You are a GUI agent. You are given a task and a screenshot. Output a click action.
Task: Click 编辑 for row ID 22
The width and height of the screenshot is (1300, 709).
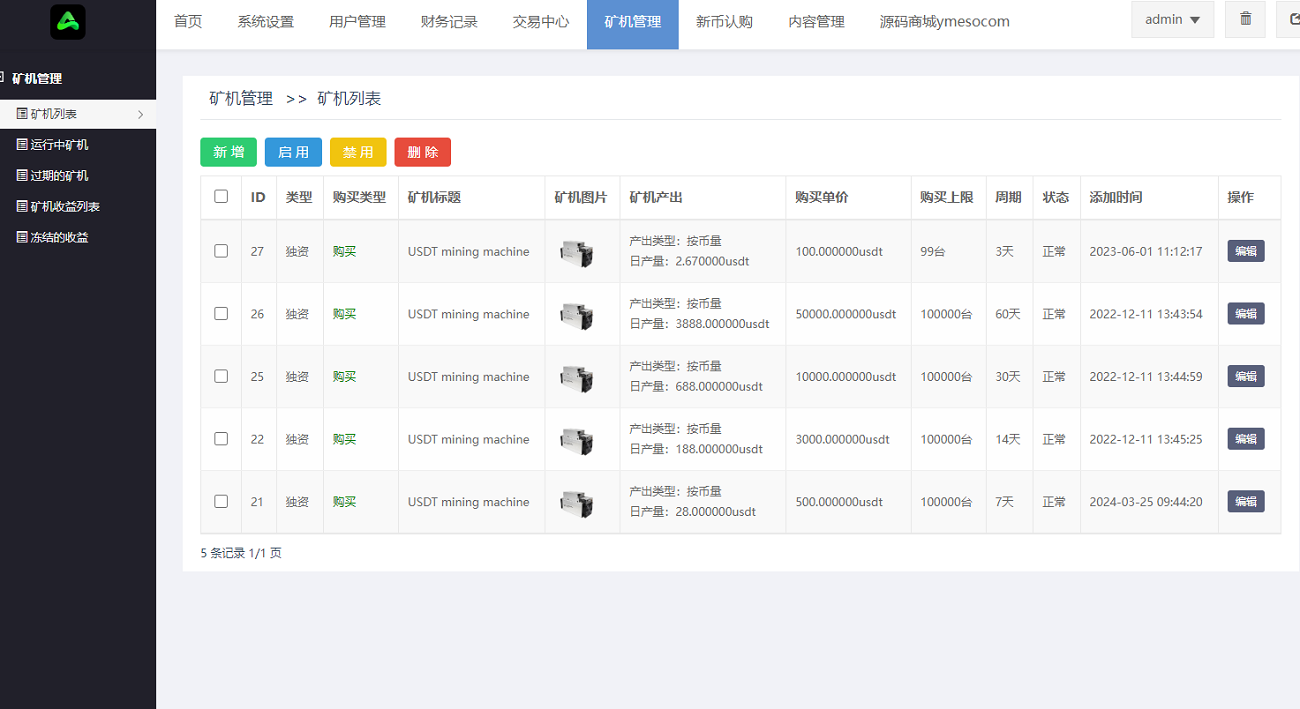coord(1246,438)
